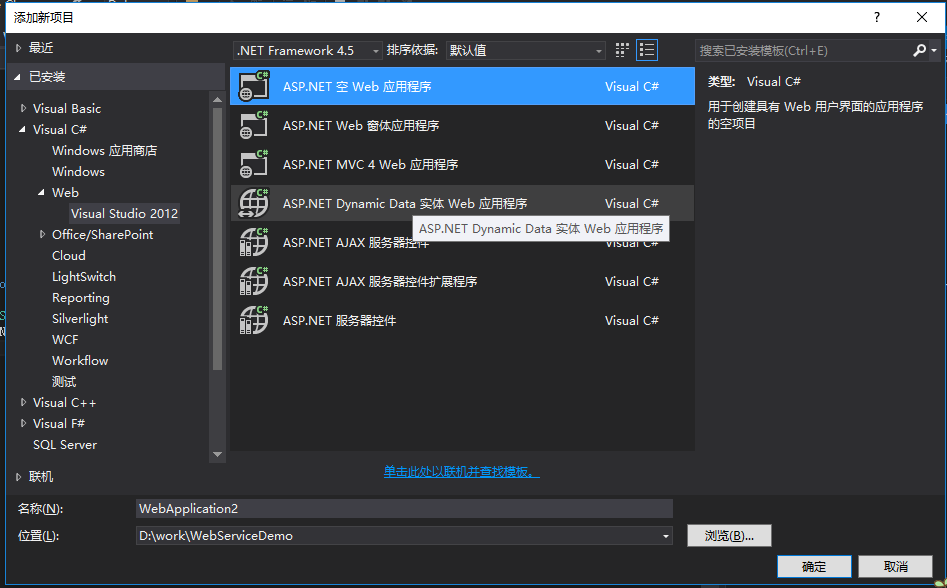Click the 确定 button
The height and width of the screenshot is (588, 947).
tap(814, 566)
